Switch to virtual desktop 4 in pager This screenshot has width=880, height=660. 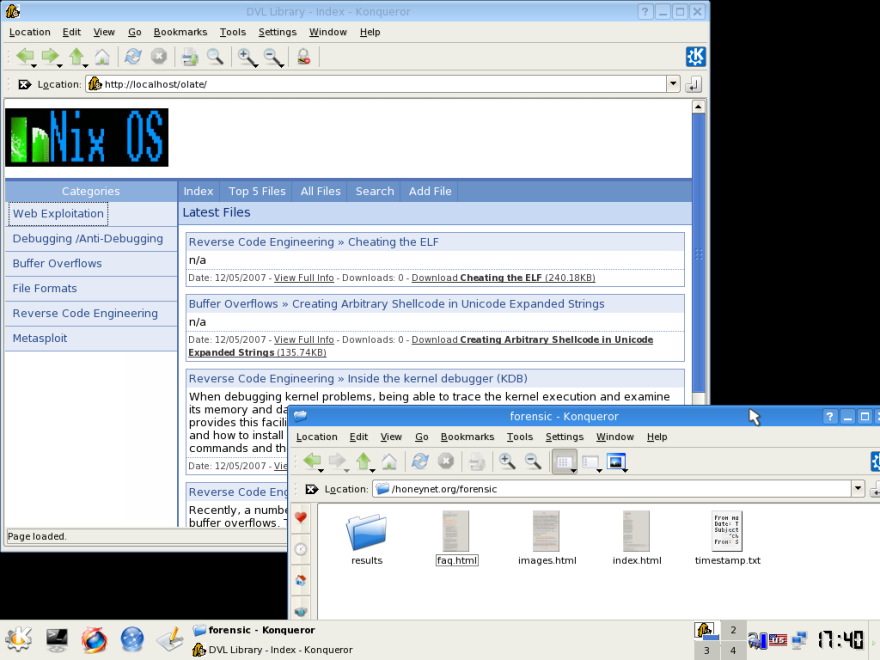(733, 650)
